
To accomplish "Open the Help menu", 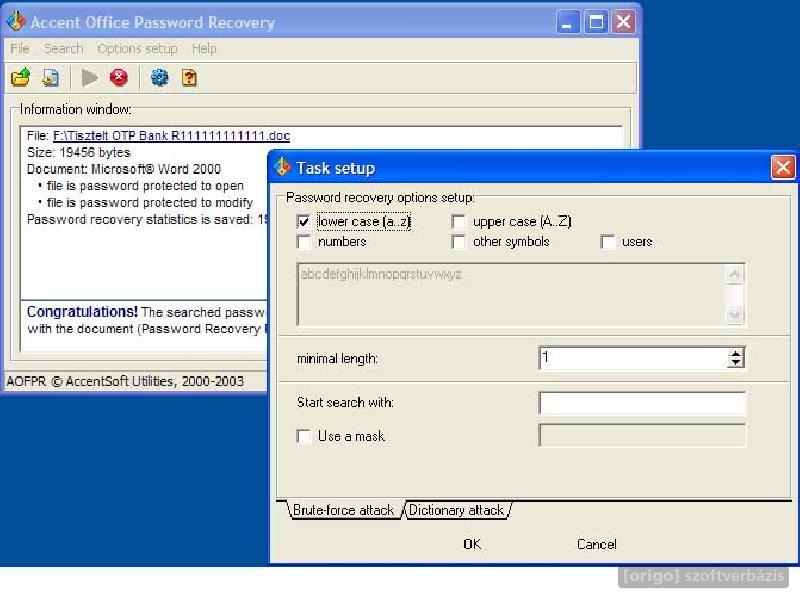I will click(204, 48).
